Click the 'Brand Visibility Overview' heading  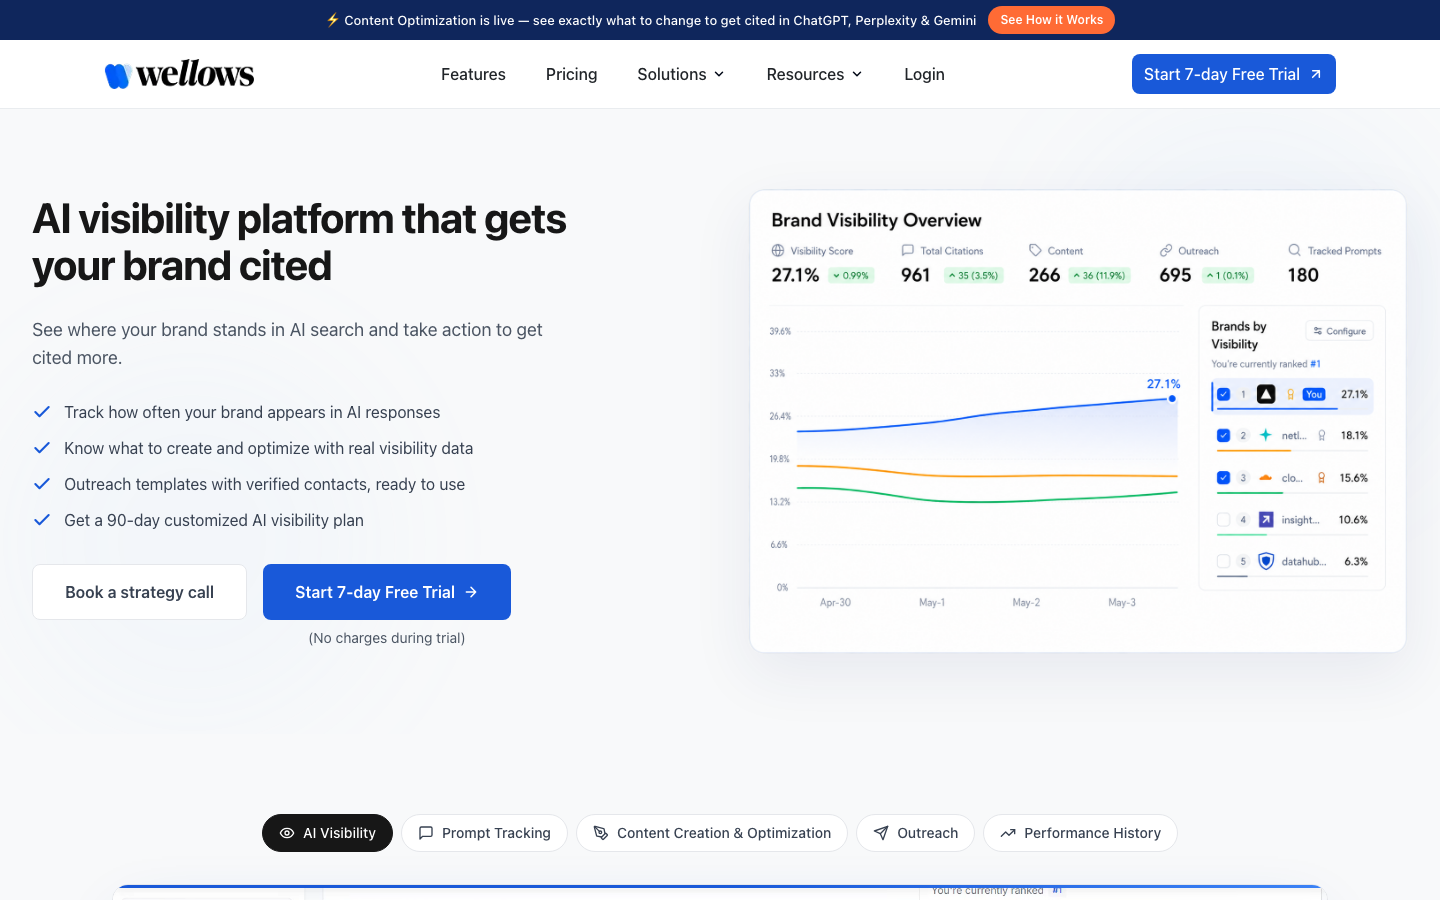pos(876,220)
